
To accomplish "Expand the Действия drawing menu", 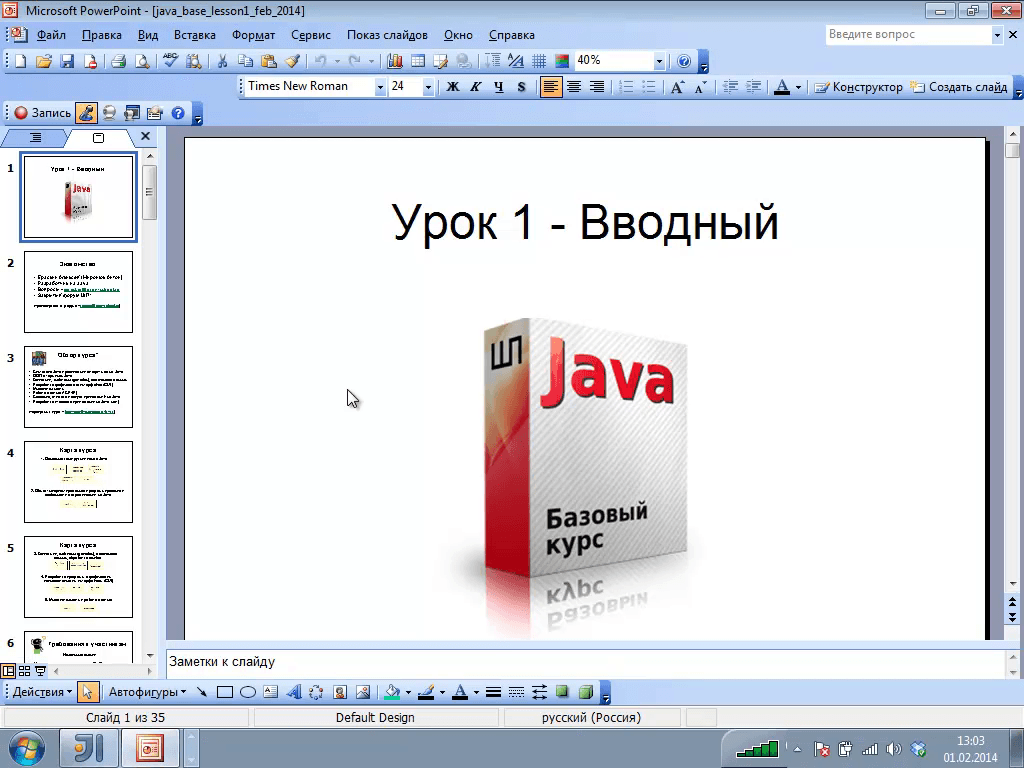I will (42, 692).
